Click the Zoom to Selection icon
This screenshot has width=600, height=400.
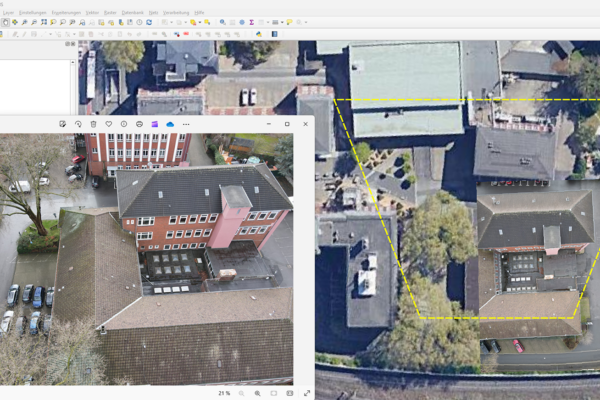pos(53,22)
